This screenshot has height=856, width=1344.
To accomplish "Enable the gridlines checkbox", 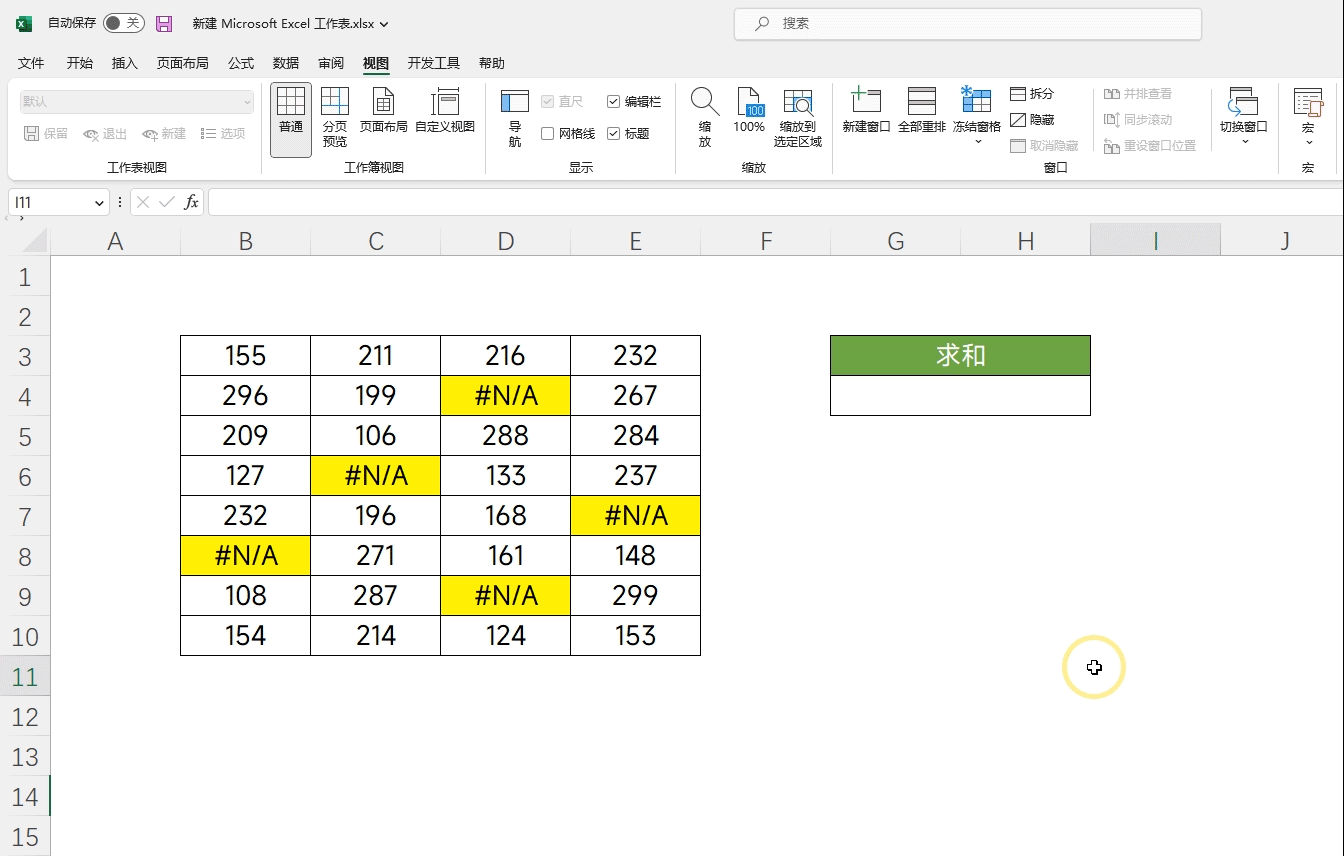I will pos(547,134).
